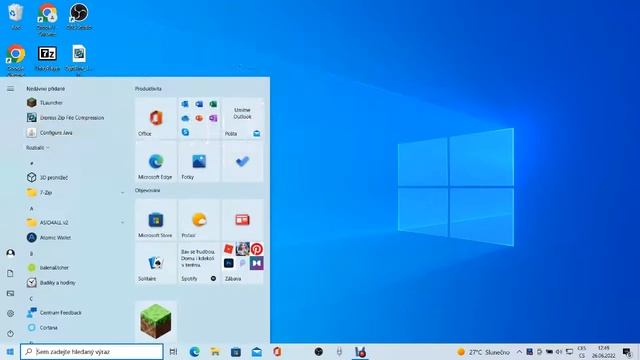Open the small Outlook tile in Office folder

(x=185, y=104)
